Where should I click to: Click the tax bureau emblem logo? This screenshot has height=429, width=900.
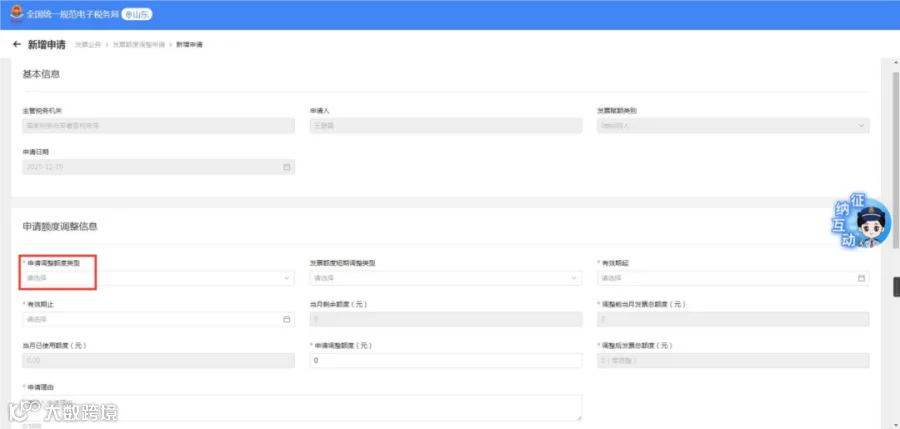[x=17, y=14]
